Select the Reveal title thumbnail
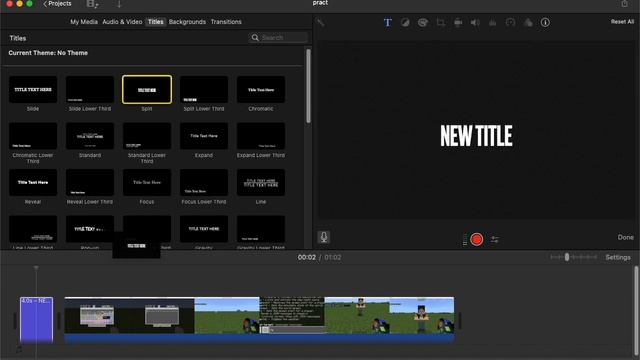640x360 pixels. (x=33, y=182)
